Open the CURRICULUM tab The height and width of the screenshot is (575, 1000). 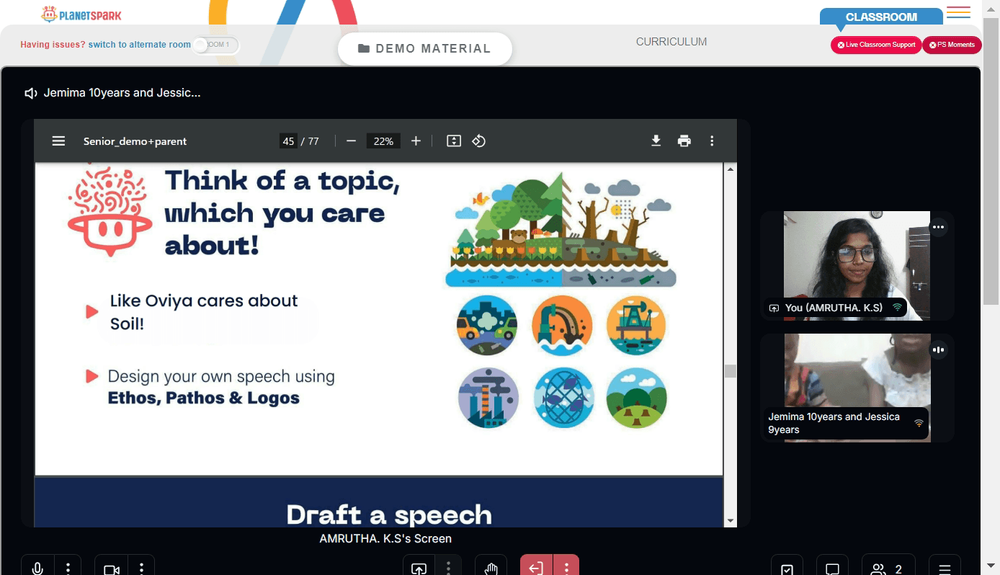(x=671, y=41)
